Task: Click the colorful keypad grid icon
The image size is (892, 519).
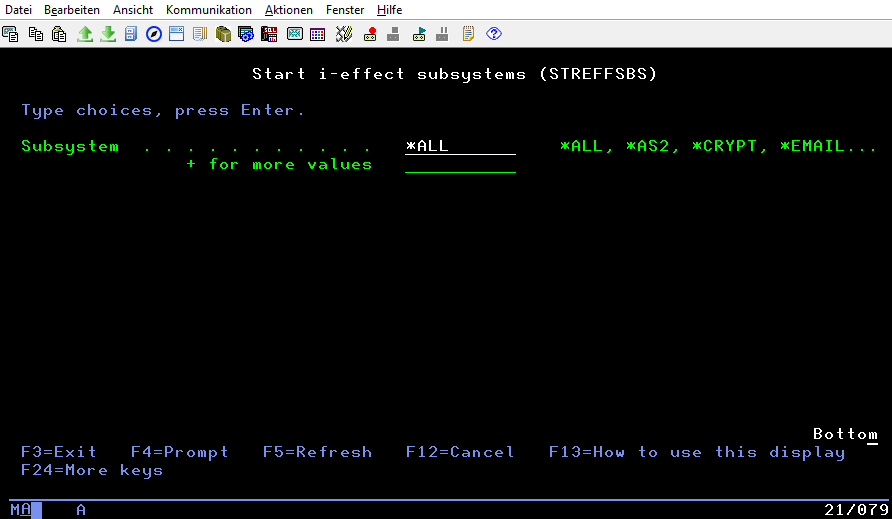Action: pyautogui.click(x=318, y=34)
